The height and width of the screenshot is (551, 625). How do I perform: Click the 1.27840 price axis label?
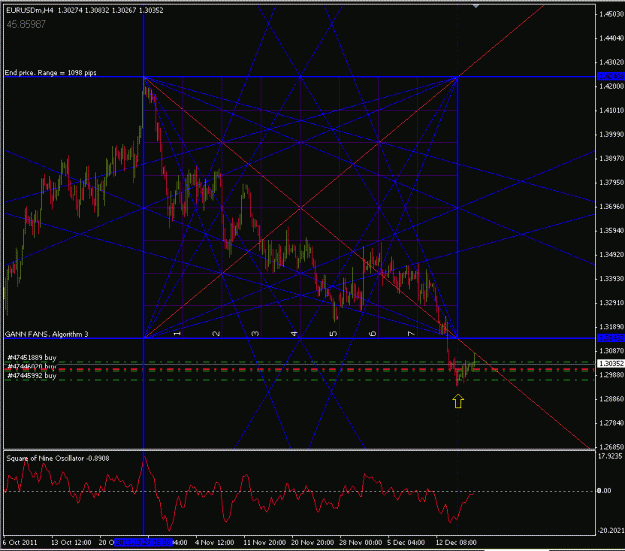(611, 423)
